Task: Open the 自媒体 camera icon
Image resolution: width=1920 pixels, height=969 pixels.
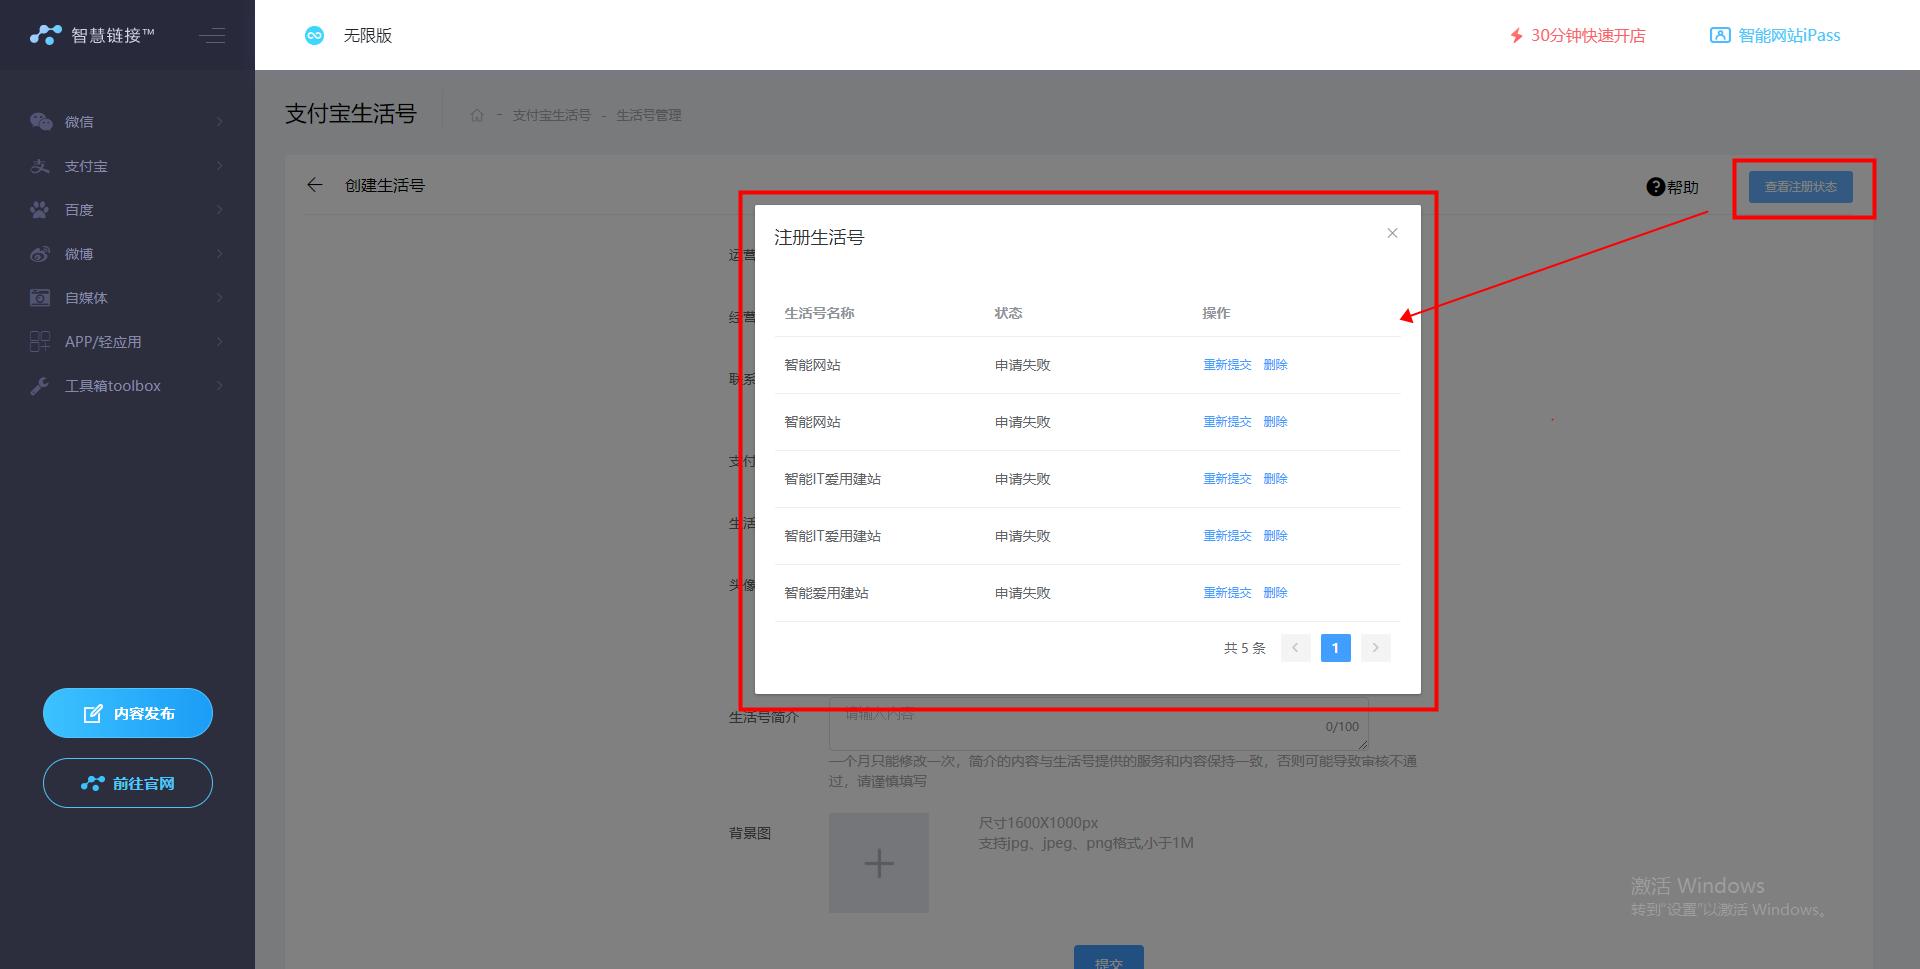Action: click(40, 297)
